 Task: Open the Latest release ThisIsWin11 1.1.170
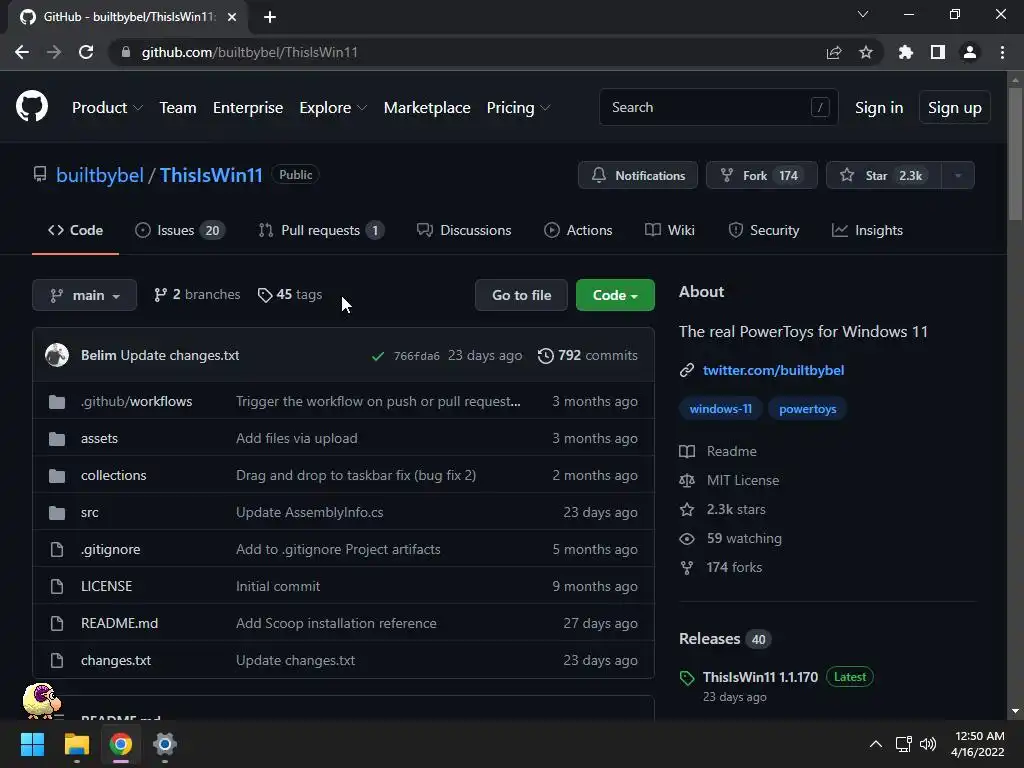760,677
